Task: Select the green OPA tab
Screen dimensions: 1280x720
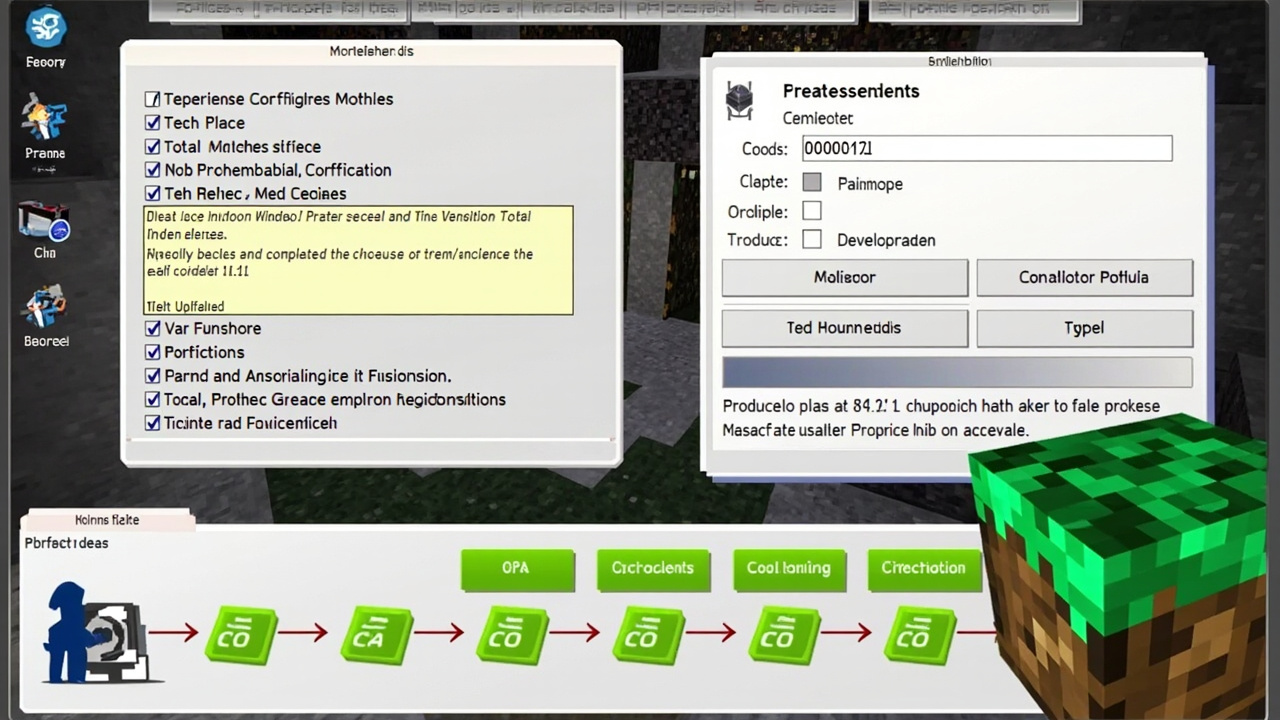Action: 517,569
